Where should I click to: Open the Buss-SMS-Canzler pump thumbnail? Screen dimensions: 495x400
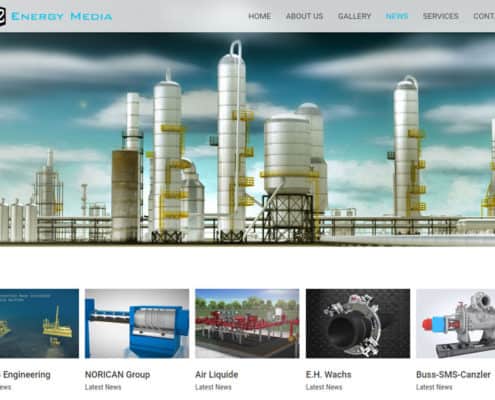point(455,323)
